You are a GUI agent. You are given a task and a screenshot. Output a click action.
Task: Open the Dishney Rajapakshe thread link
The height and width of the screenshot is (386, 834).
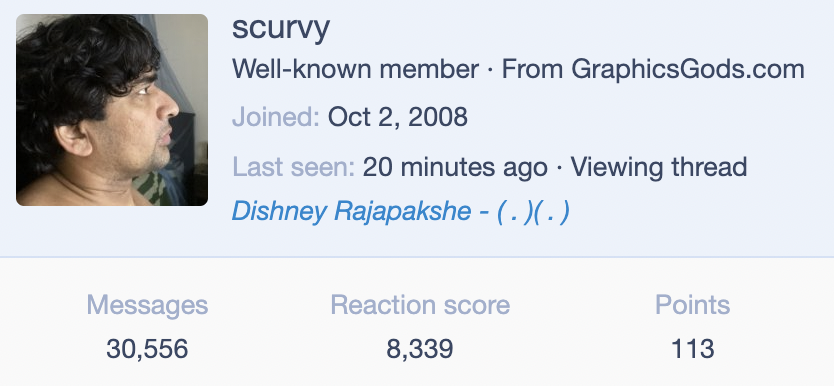click(x=401, y=212)
